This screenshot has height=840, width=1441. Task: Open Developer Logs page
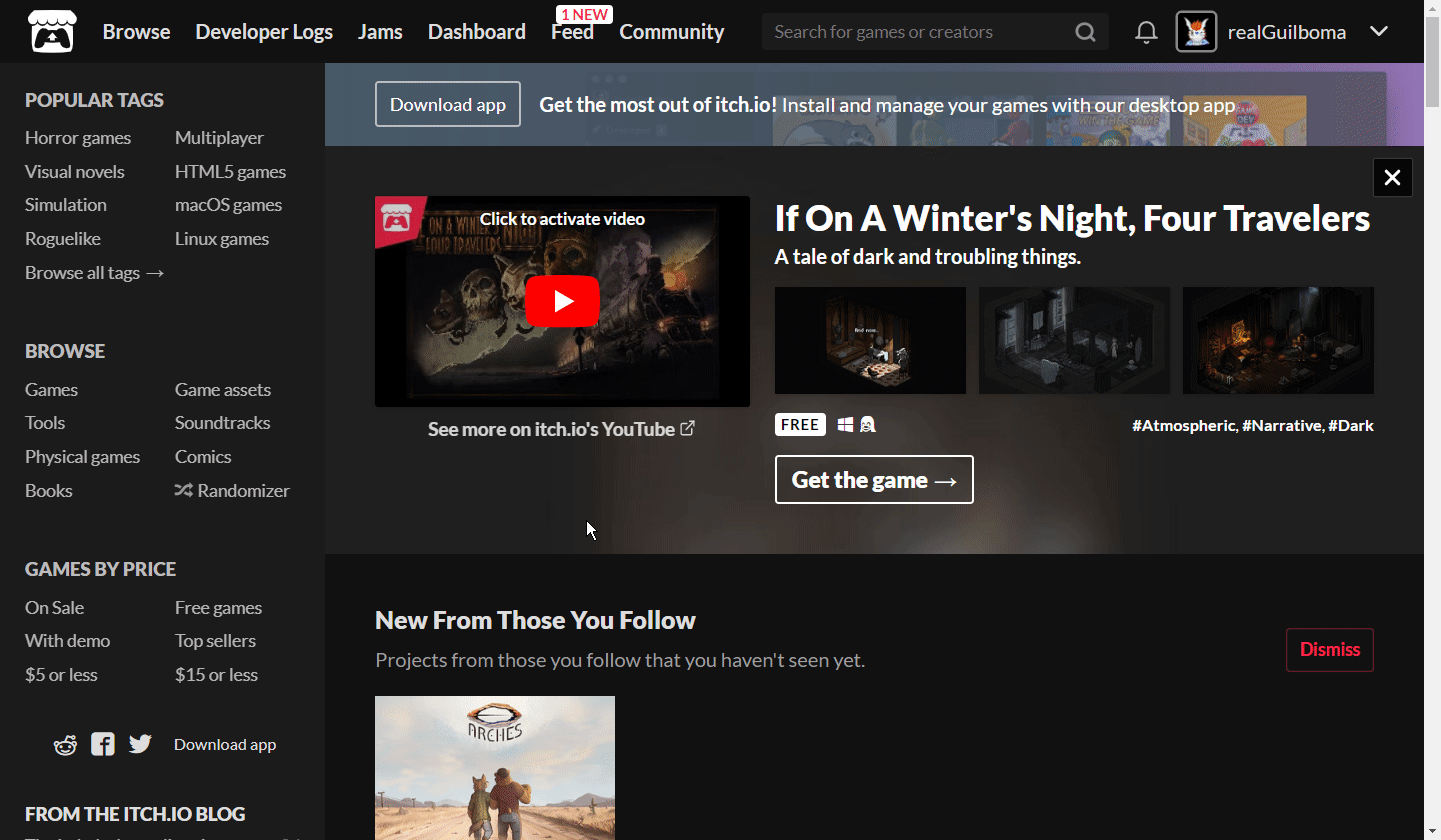(264, 32)
